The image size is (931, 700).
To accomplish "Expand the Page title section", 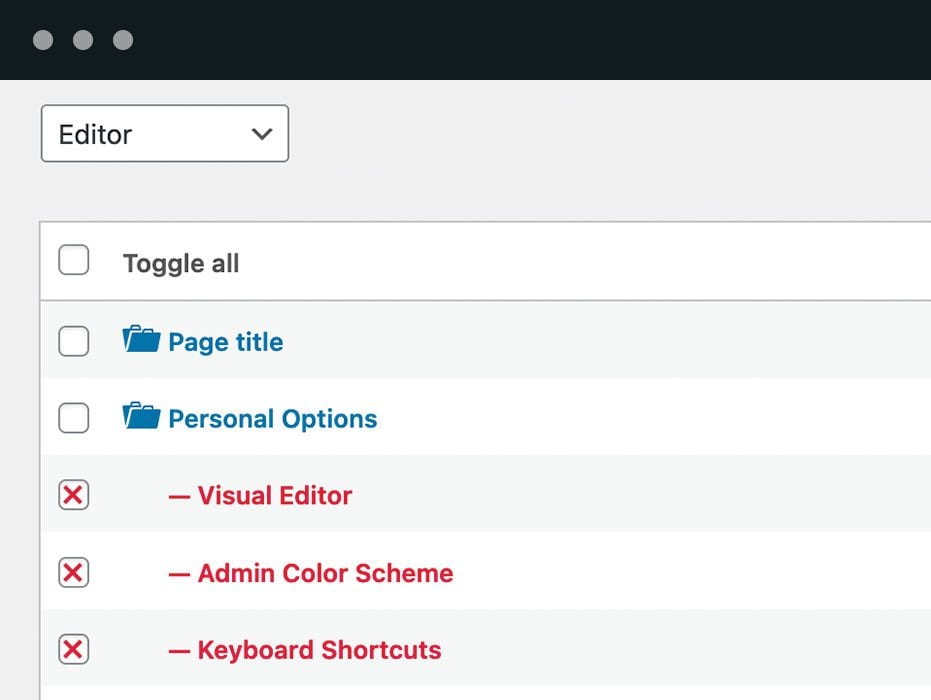I will click(x=225, y=342).
